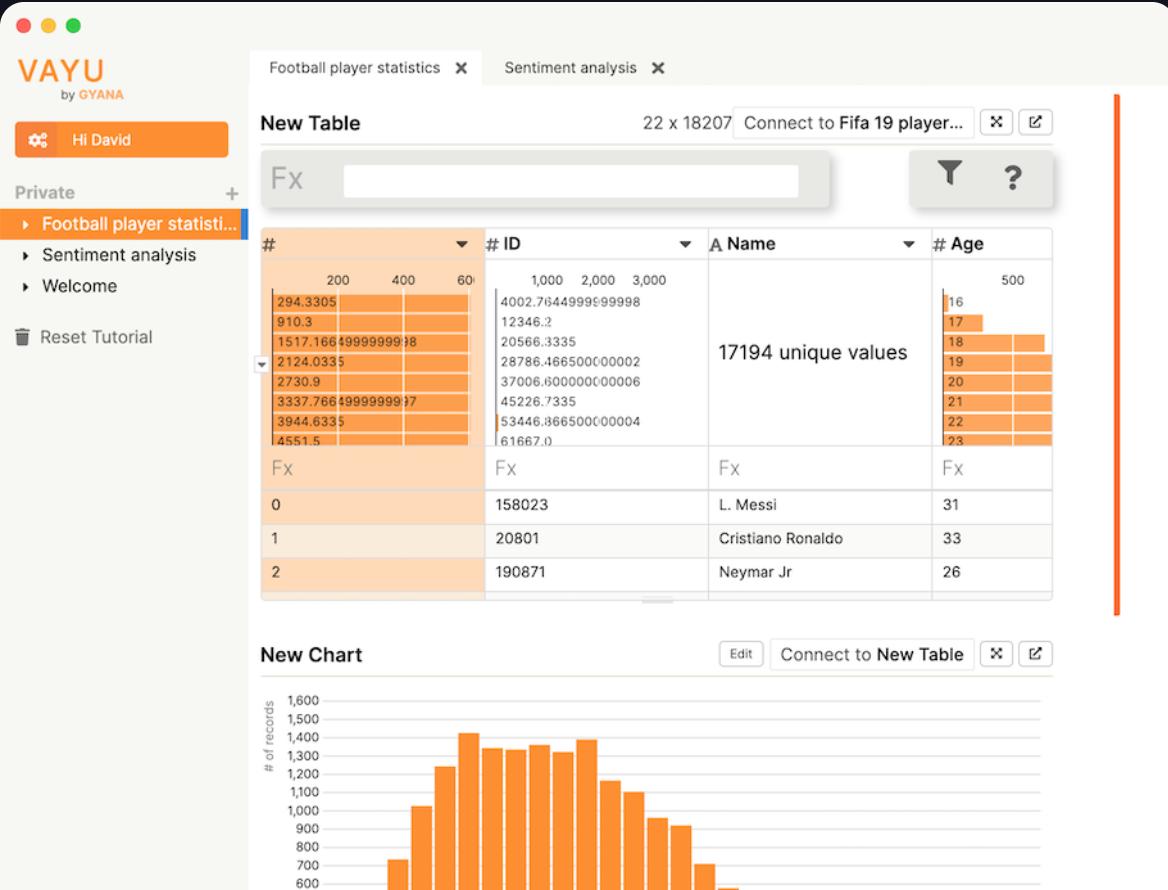Click the Fx formula input field
The height and width of the screenshot is (890, 1168).
(570, 181)
